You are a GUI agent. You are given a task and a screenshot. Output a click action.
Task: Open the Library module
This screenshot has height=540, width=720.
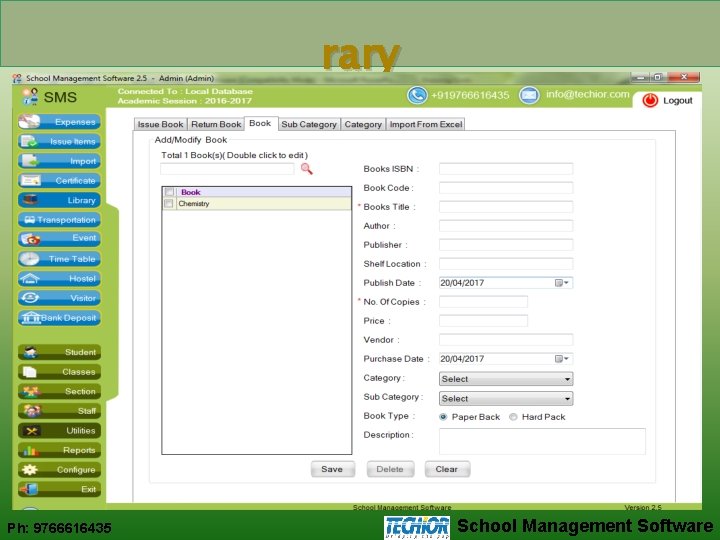[59, 200]
